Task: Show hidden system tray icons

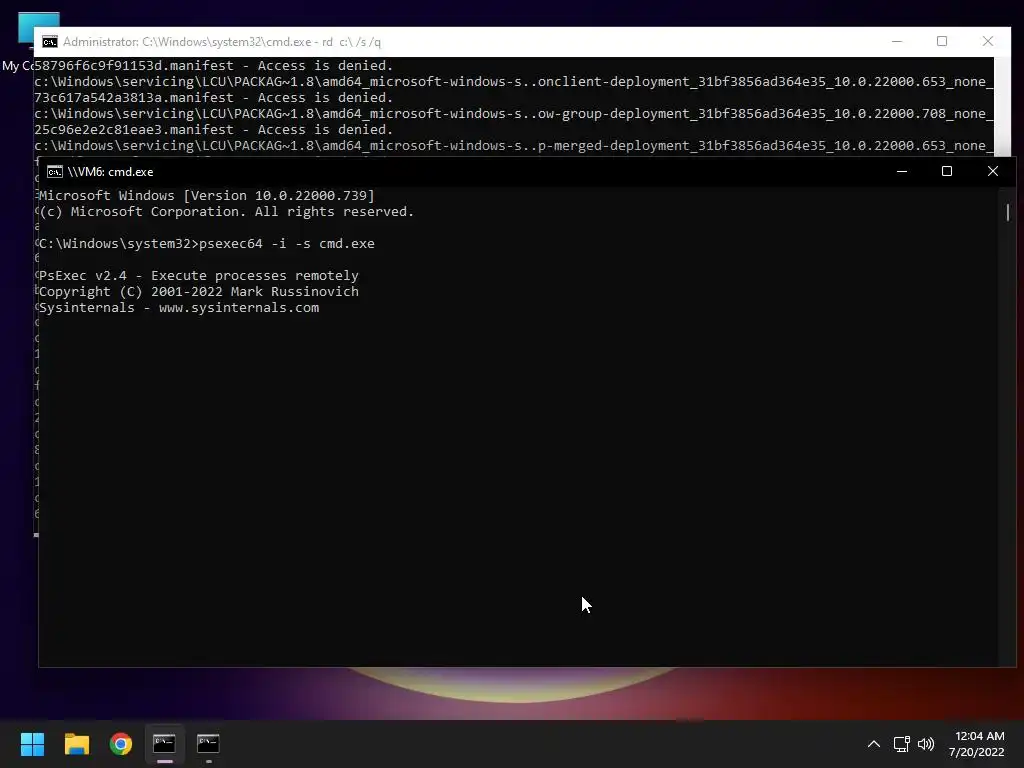Action: click(x=874, y=744)
